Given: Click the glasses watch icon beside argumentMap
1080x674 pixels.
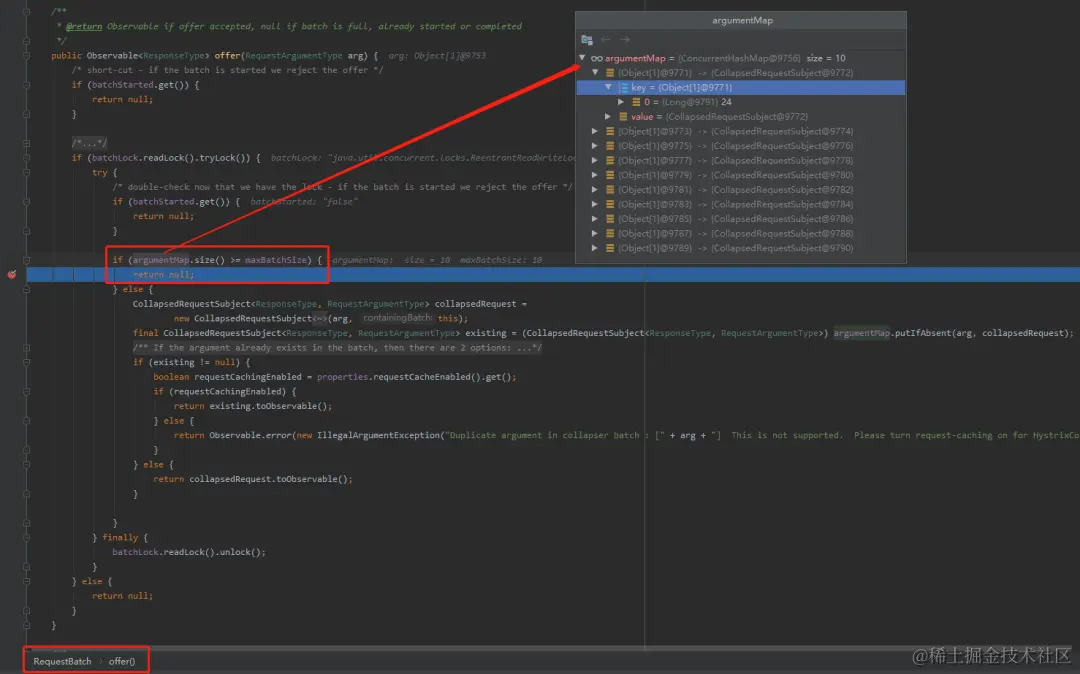Looking at the screenshot, I should point(596,59).
